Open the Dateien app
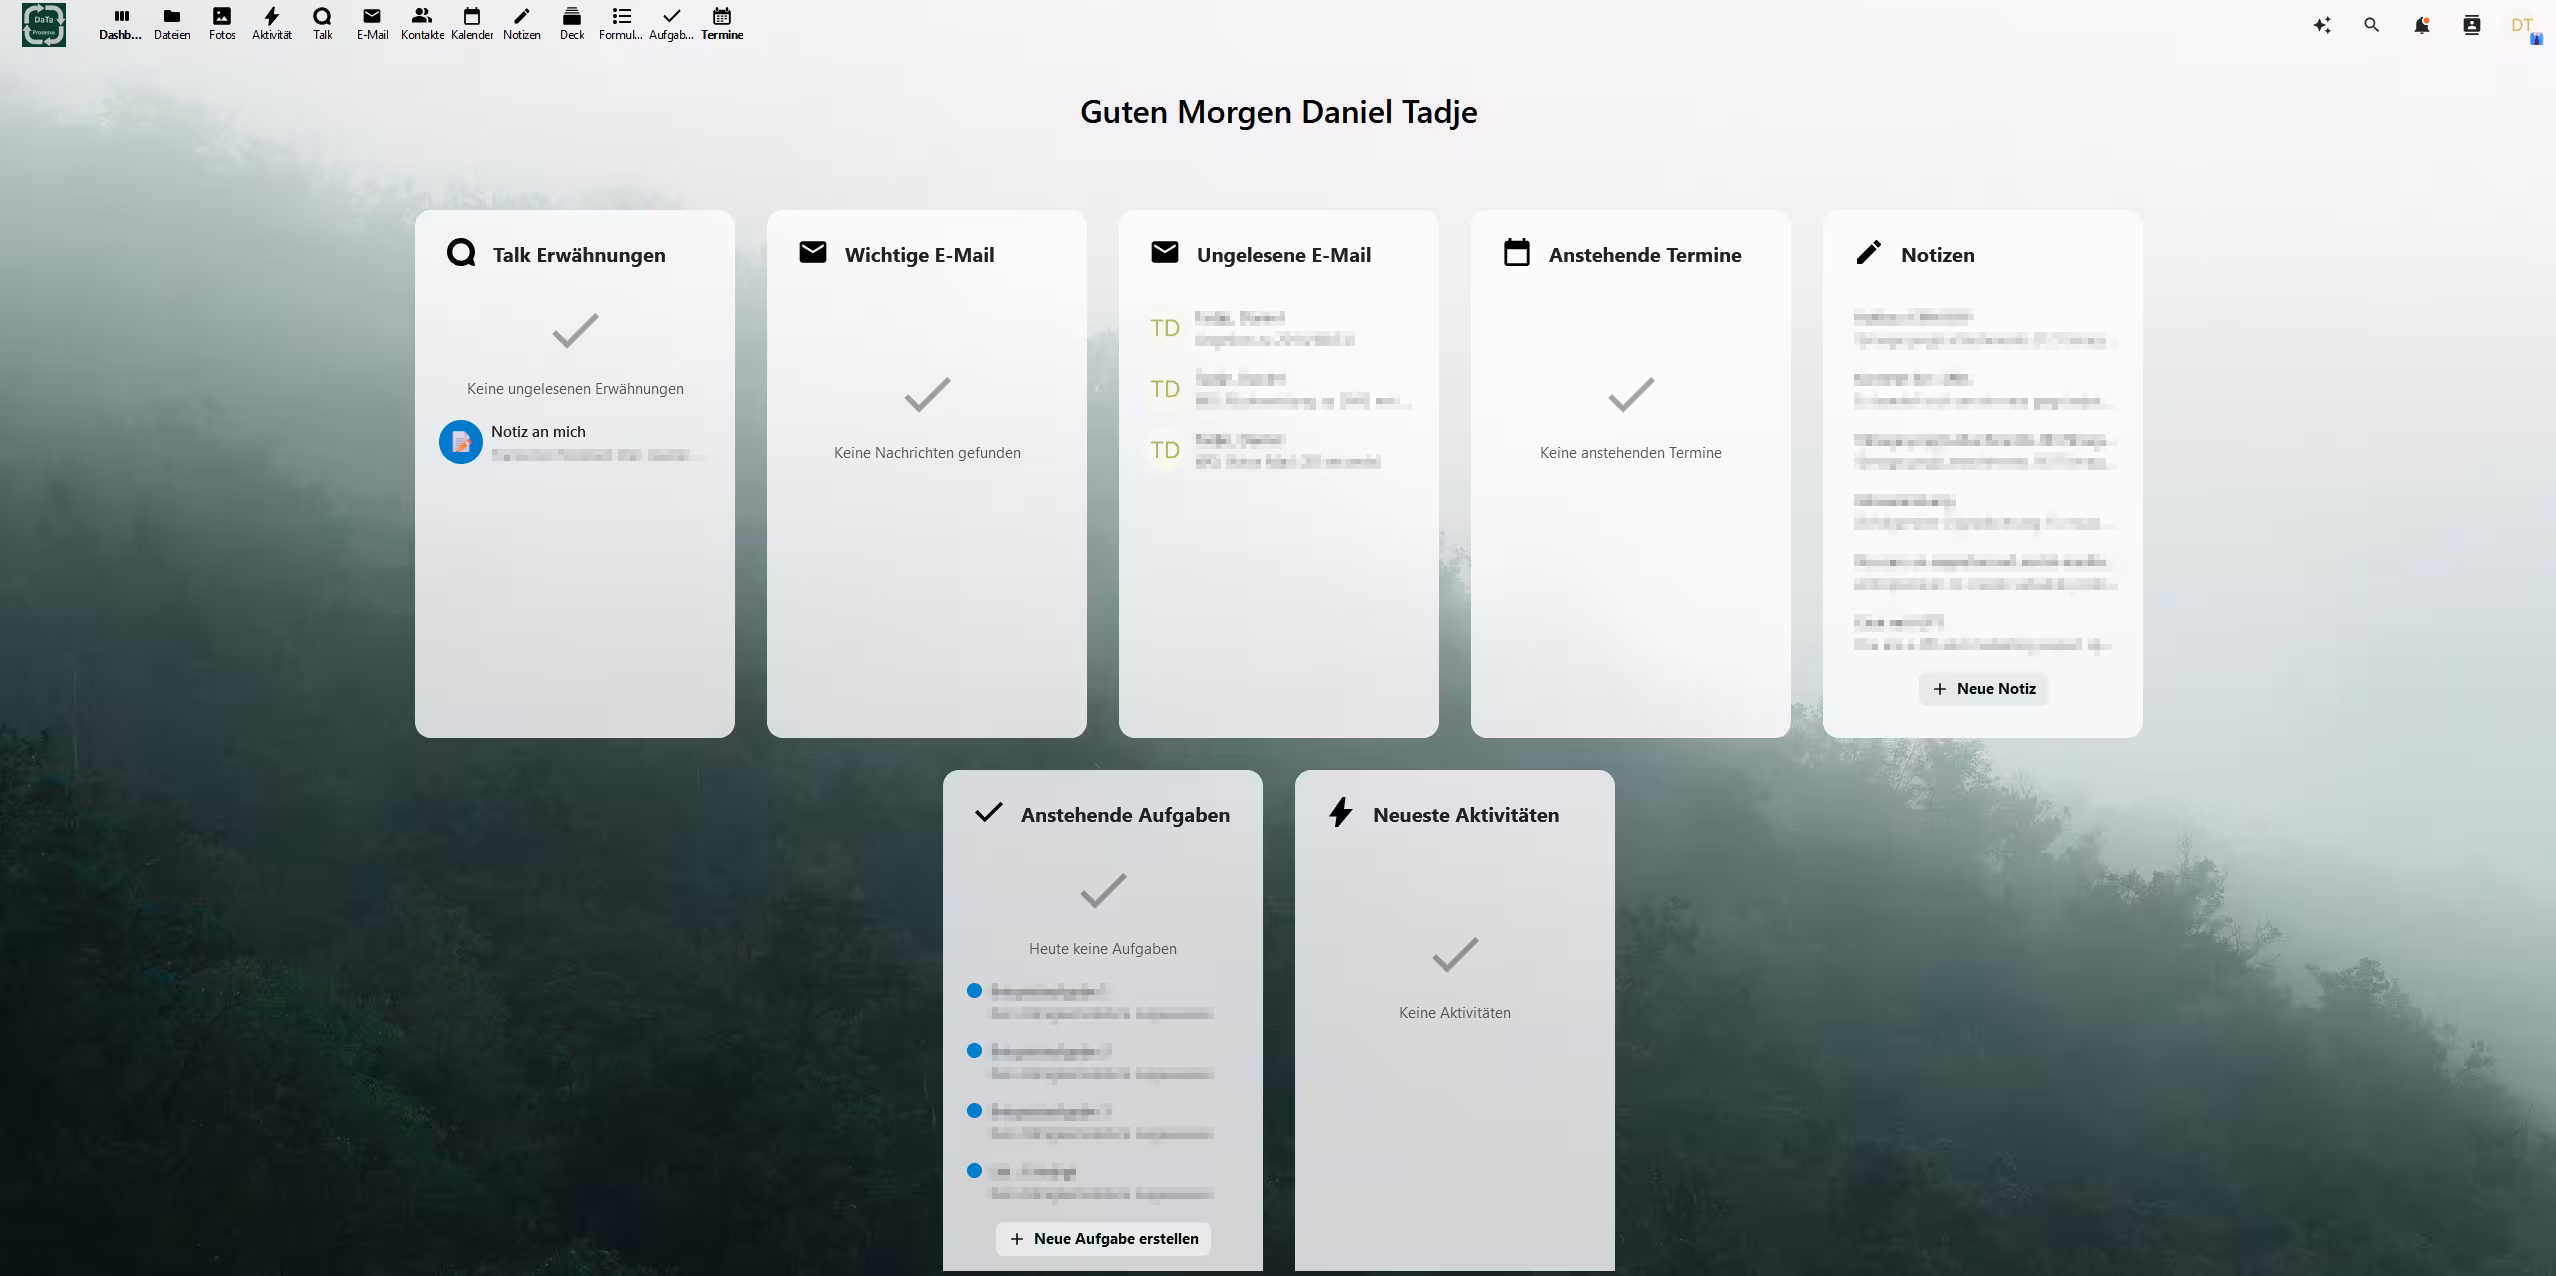Image resolution: width=2556 pixels, height=1276 pixels. coord(171,22)
